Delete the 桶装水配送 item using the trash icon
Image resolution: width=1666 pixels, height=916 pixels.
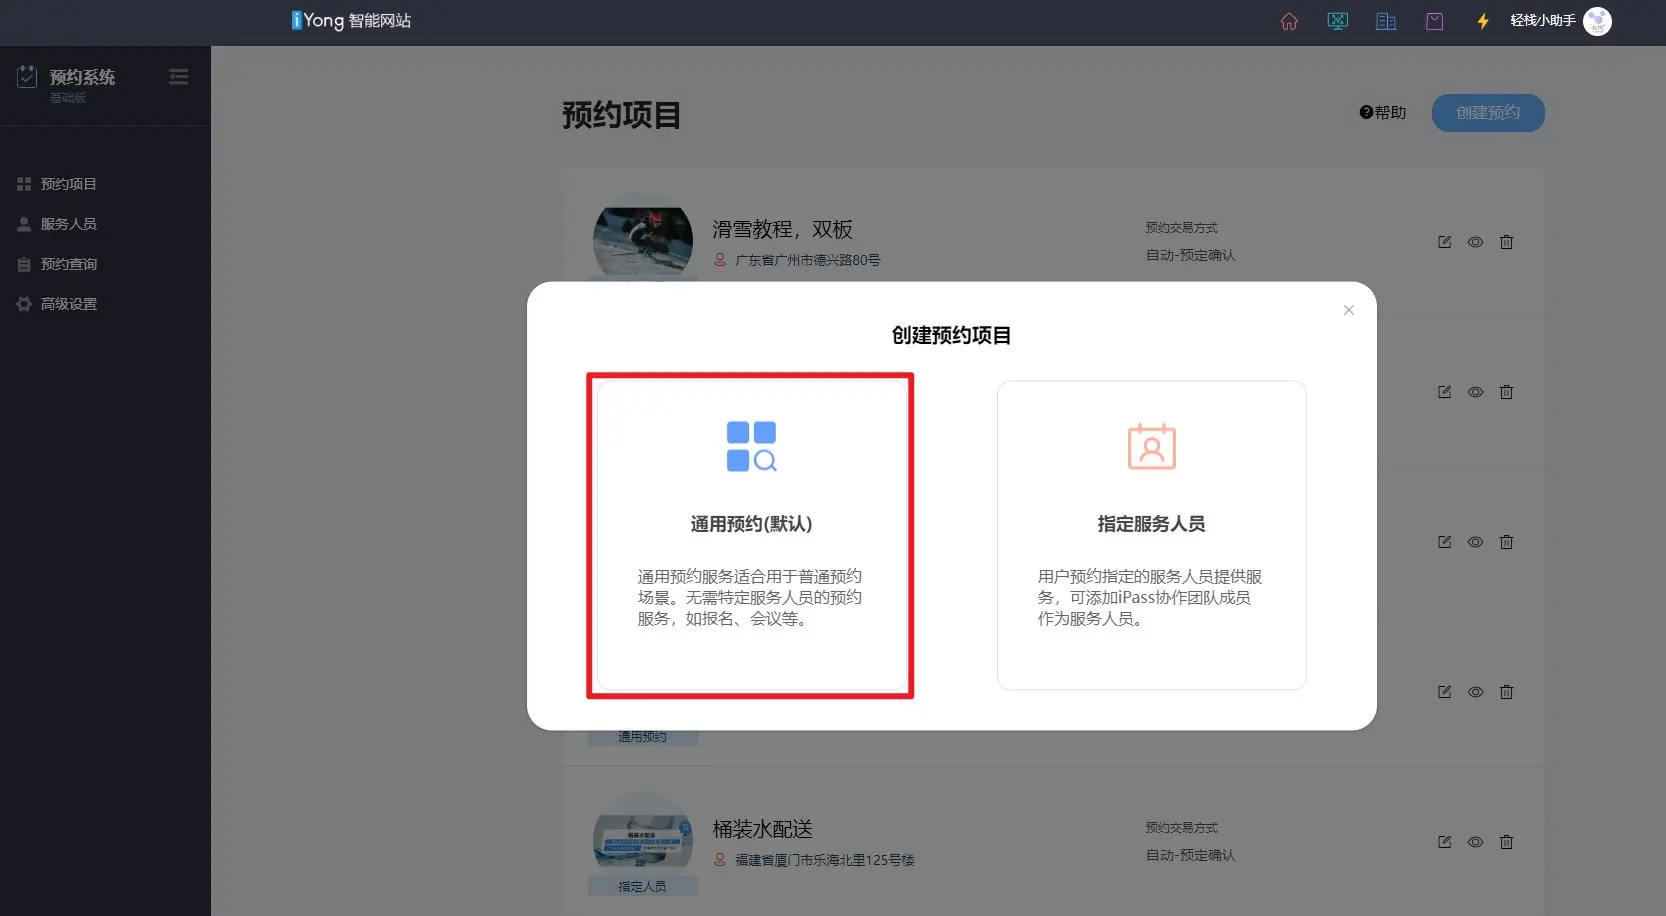(x=1506, y=842)
